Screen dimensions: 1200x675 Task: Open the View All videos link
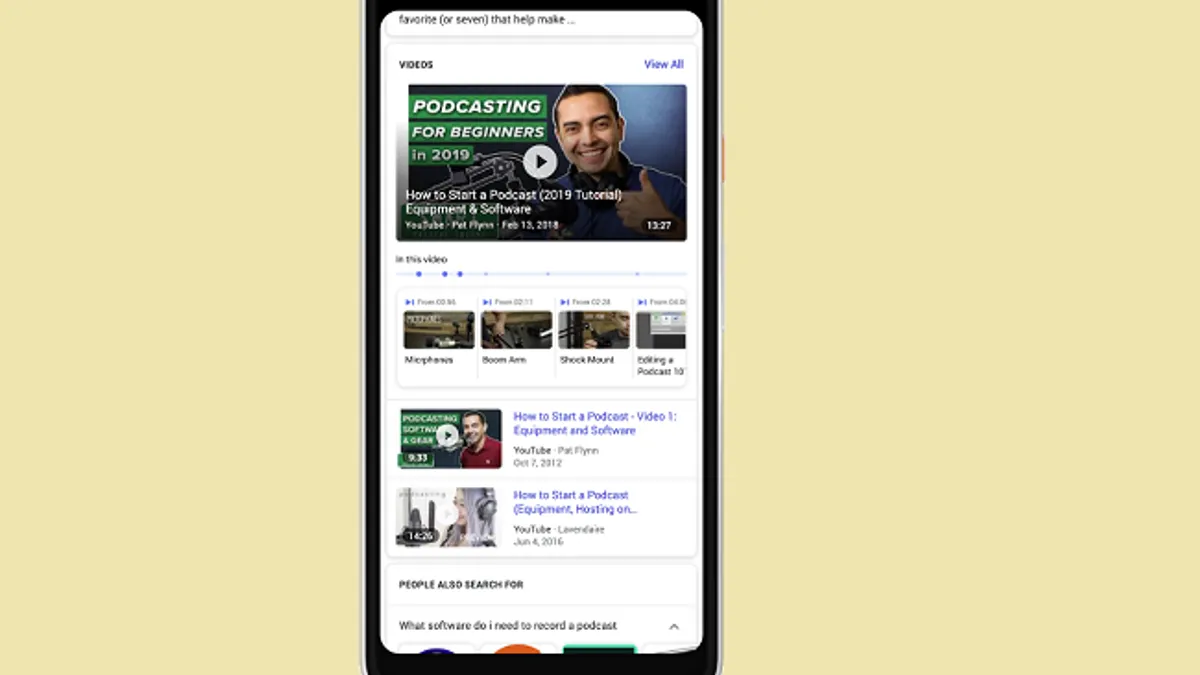coord(663,64)
